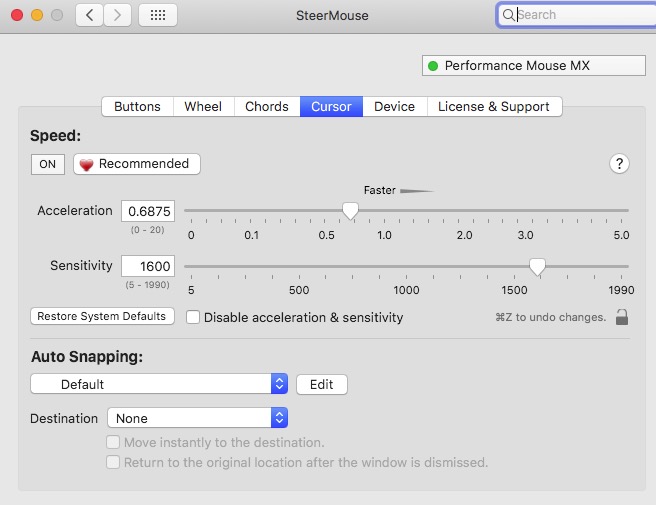The height and width of the screenshot is (505, 656).
Task: Switch to the Wheel tab
Action: coord(203,107)
